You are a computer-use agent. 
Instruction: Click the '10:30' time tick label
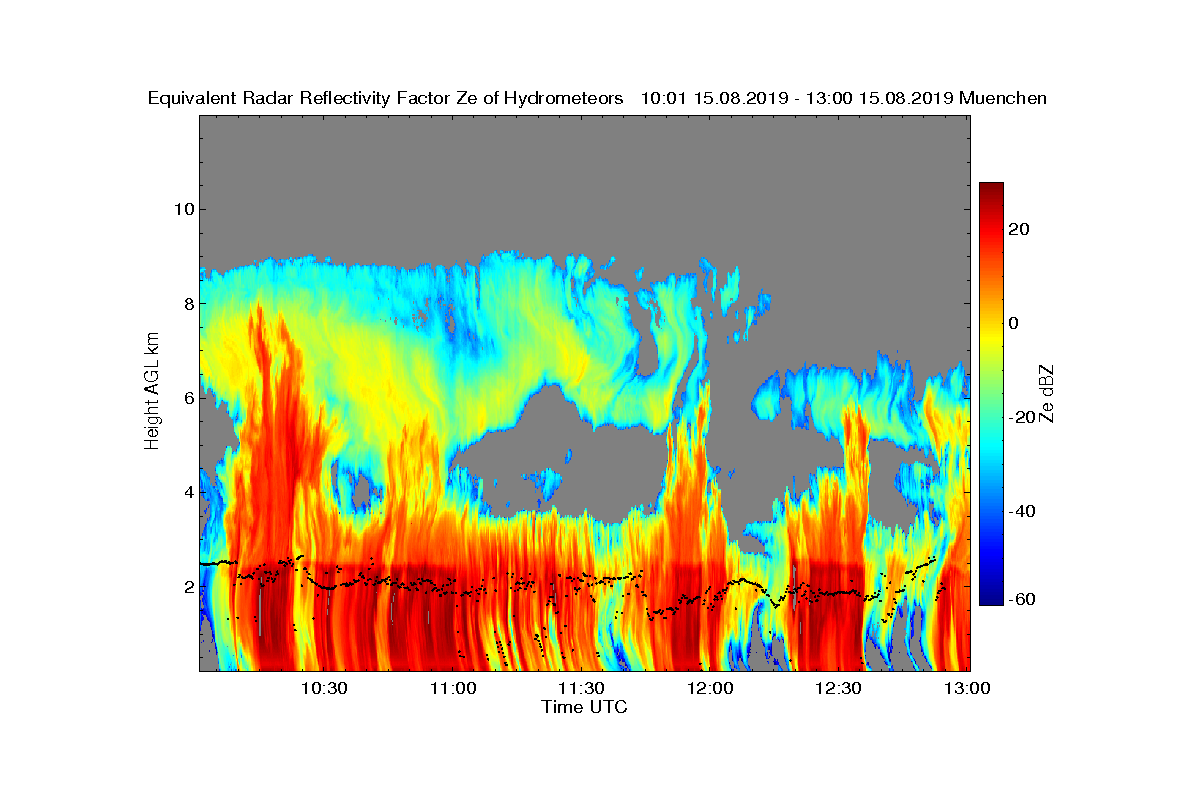(324, 688)
